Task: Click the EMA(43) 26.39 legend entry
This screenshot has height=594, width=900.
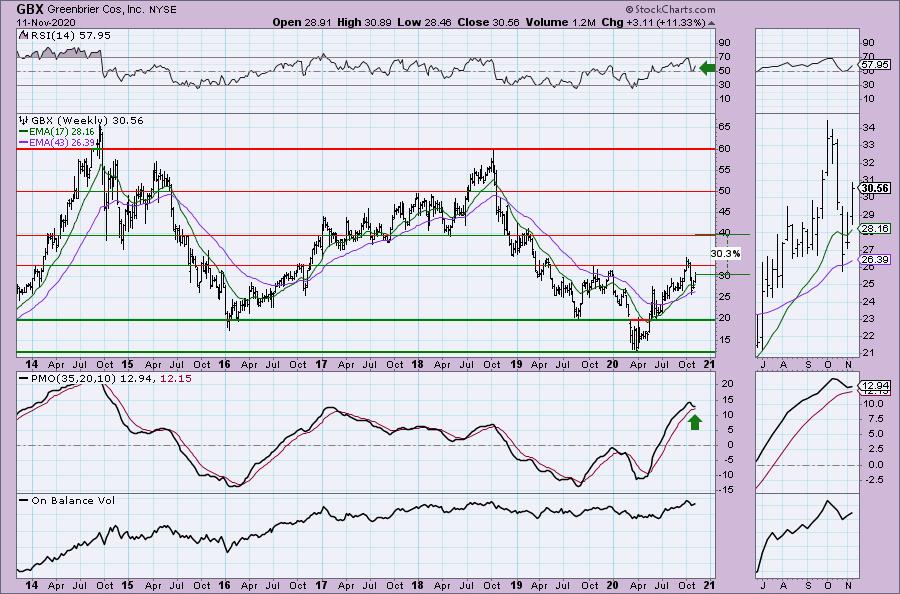Action: point(56,142)
